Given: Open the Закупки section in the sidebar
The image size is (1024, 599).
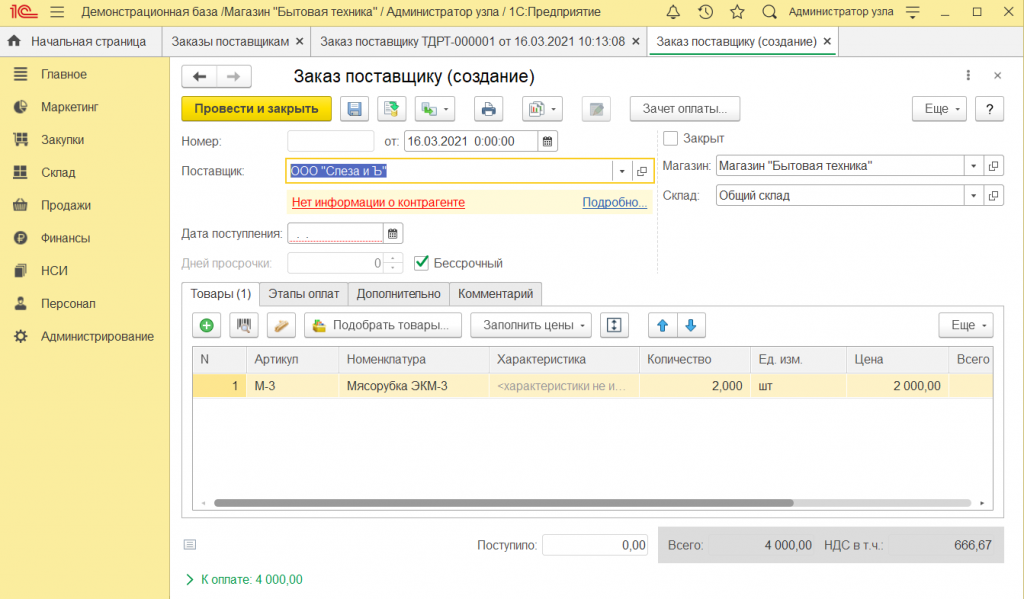Looking at the screenshot, I should click(62, 140).
